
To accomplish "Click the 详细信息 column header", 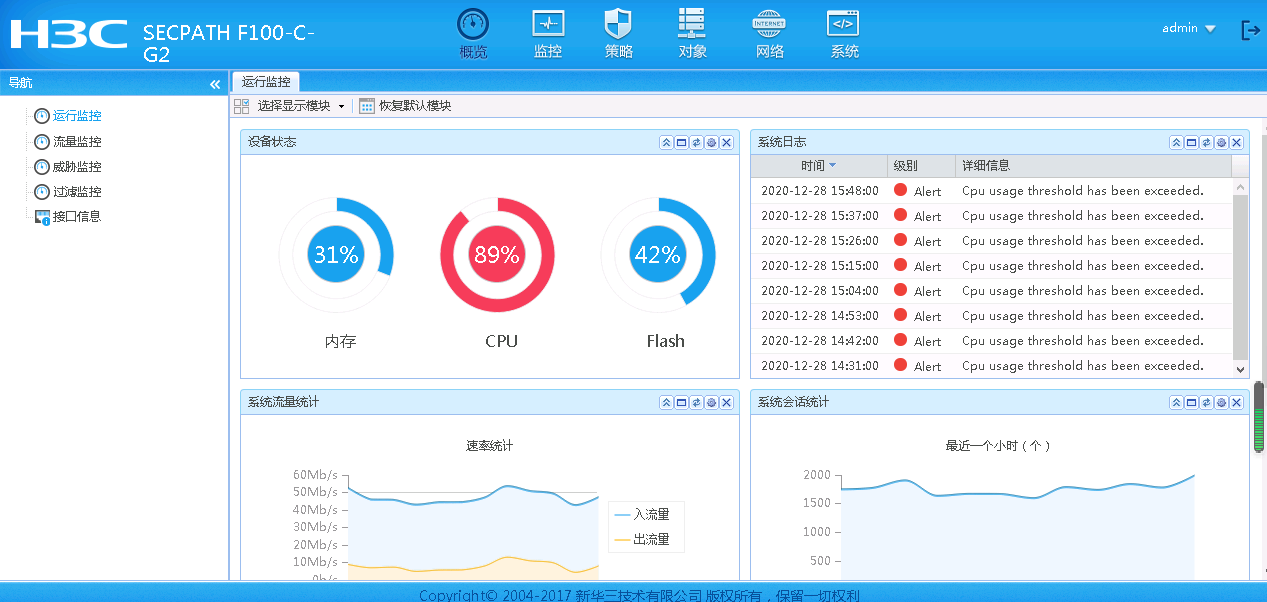I will (1093, 166).
